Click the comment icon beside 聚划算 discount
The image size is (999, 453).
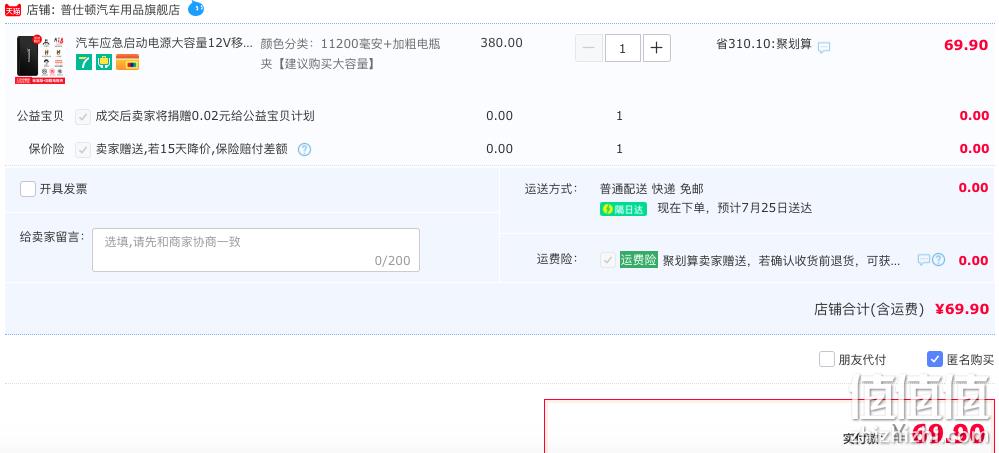pyautogui.click(x=824, y=47)
